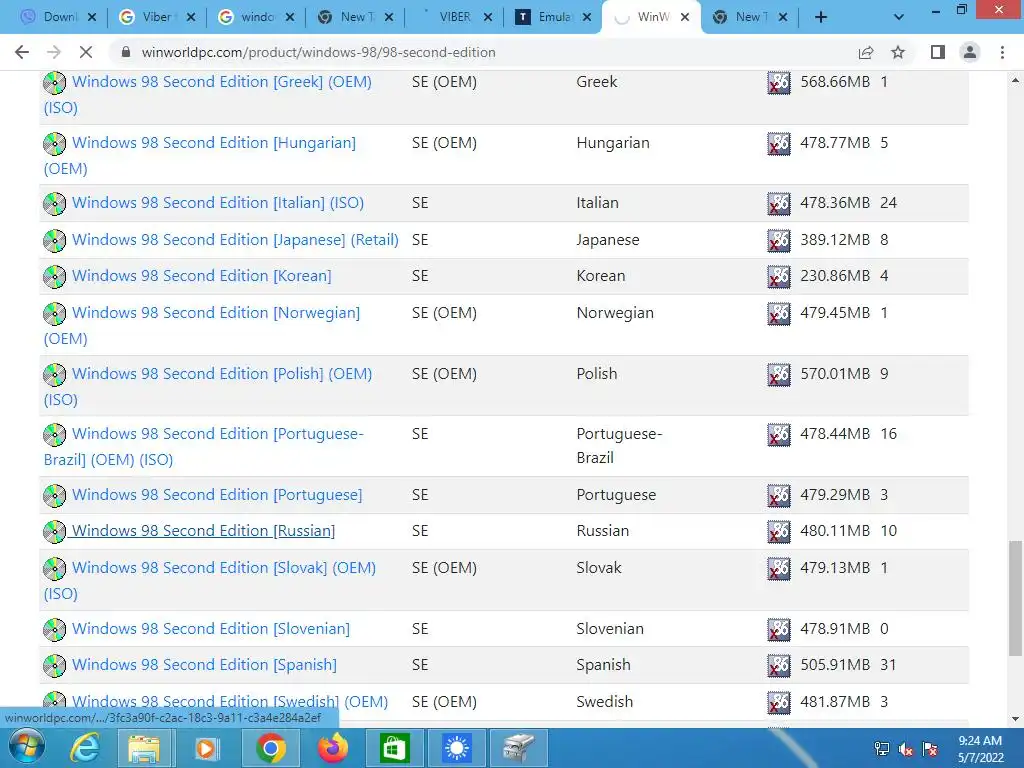Close the VIBER tab
Viewport: 1024px width, 768px height.
[487, 17]
